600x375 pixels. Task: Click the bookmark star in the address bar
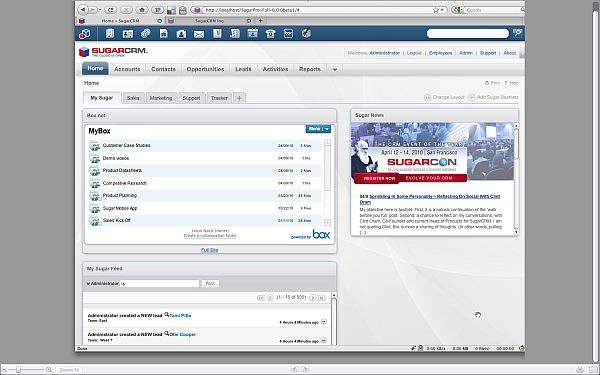click(435, 10)
